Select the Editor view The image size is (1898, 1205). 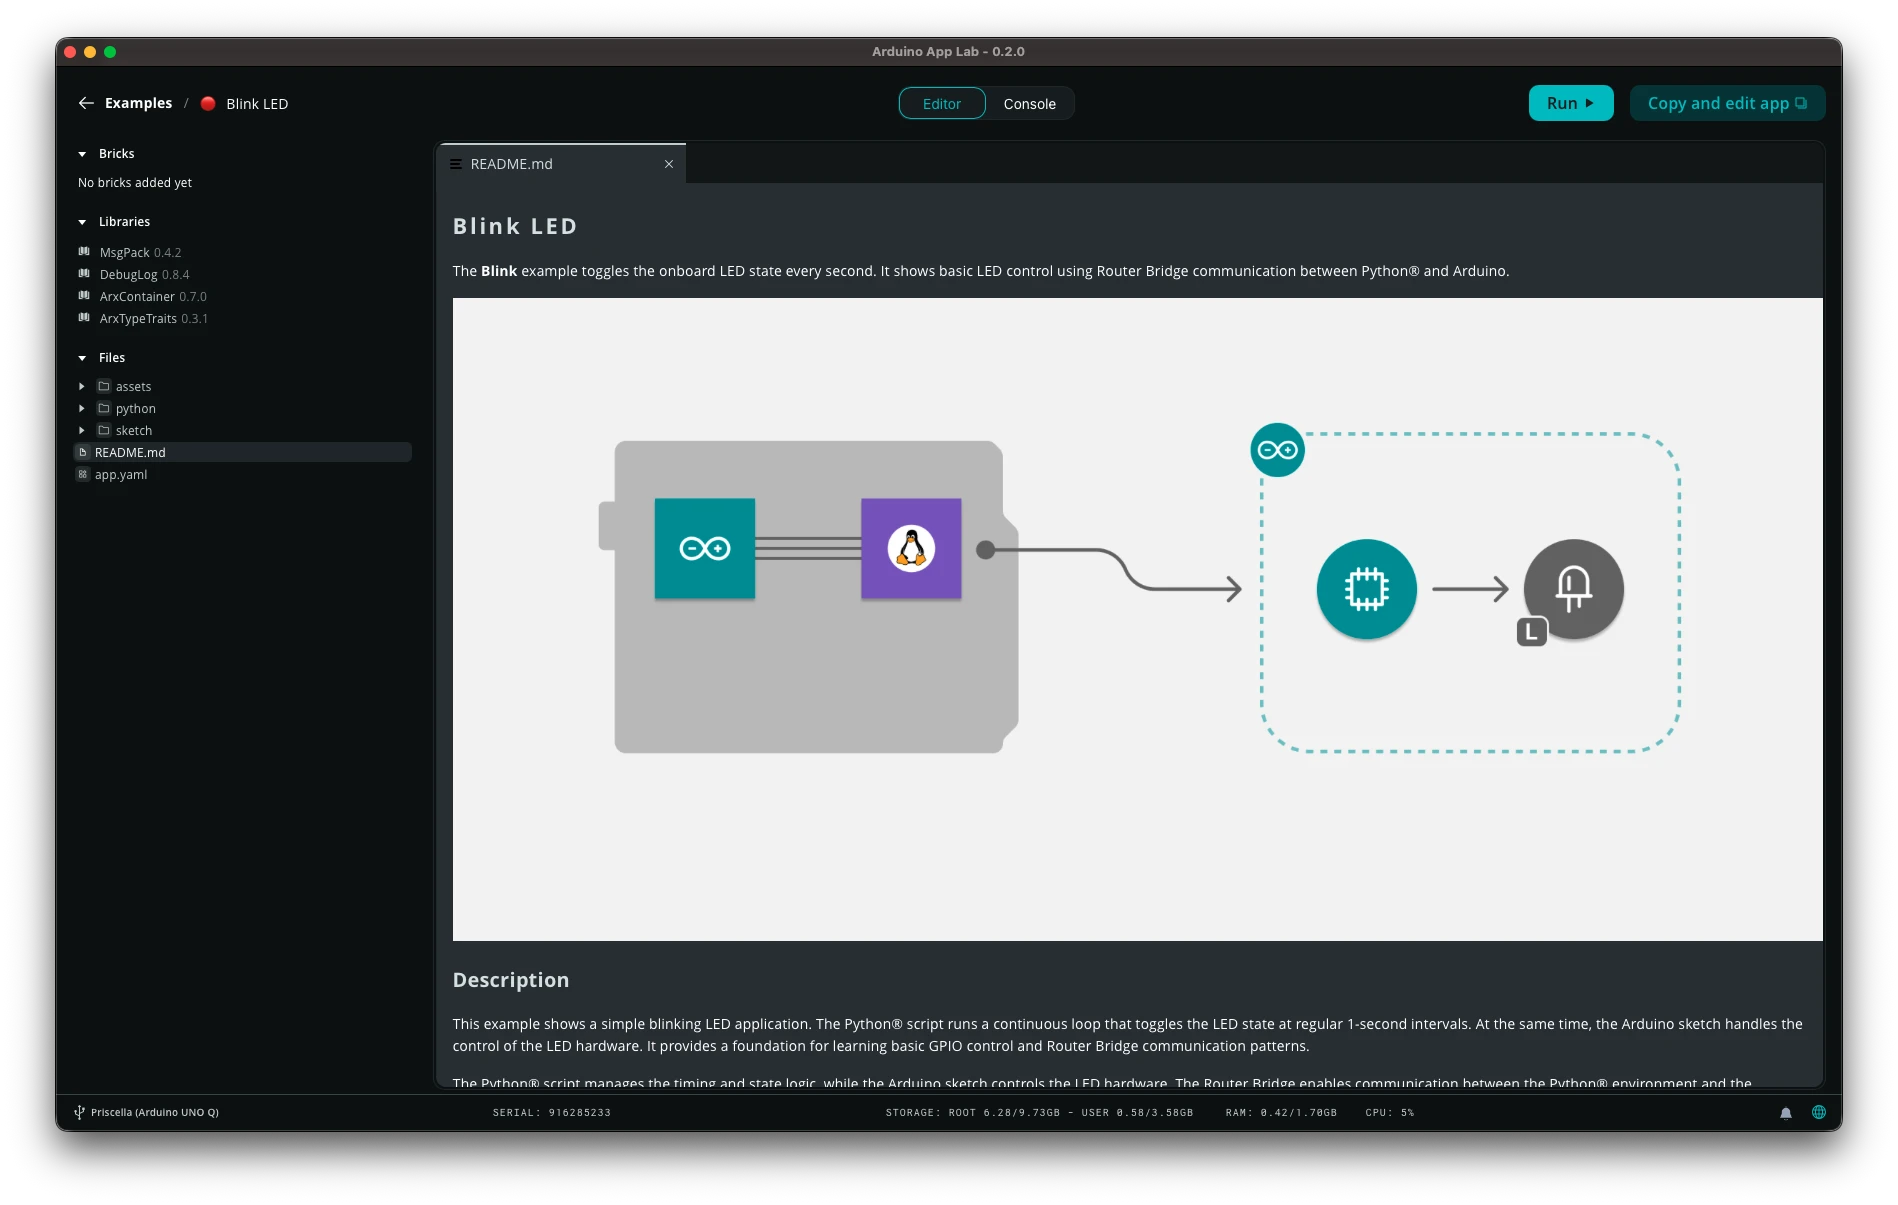(941, 103)
